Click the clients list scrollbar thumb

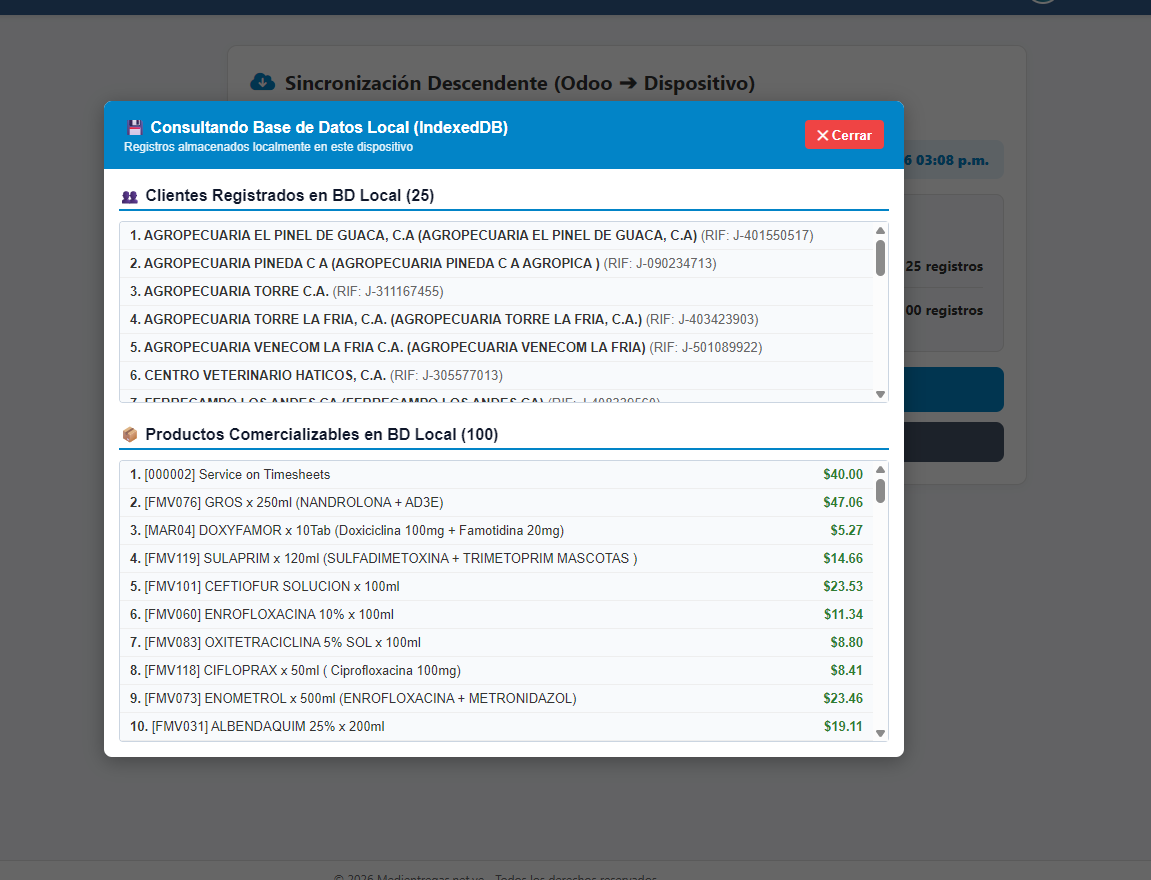pos(880,258)
